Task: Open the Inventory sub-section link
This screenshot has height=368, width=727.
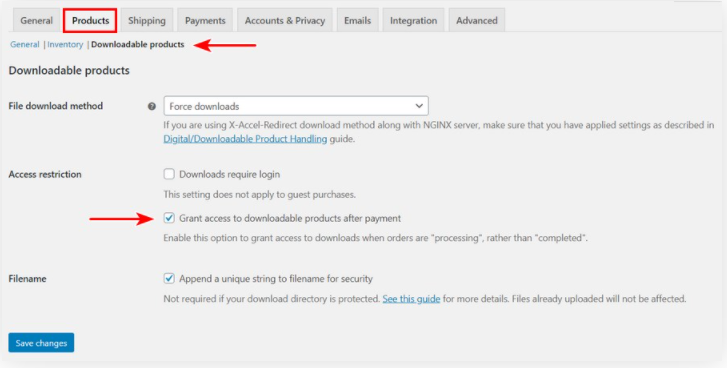Action: pos(65,44)
